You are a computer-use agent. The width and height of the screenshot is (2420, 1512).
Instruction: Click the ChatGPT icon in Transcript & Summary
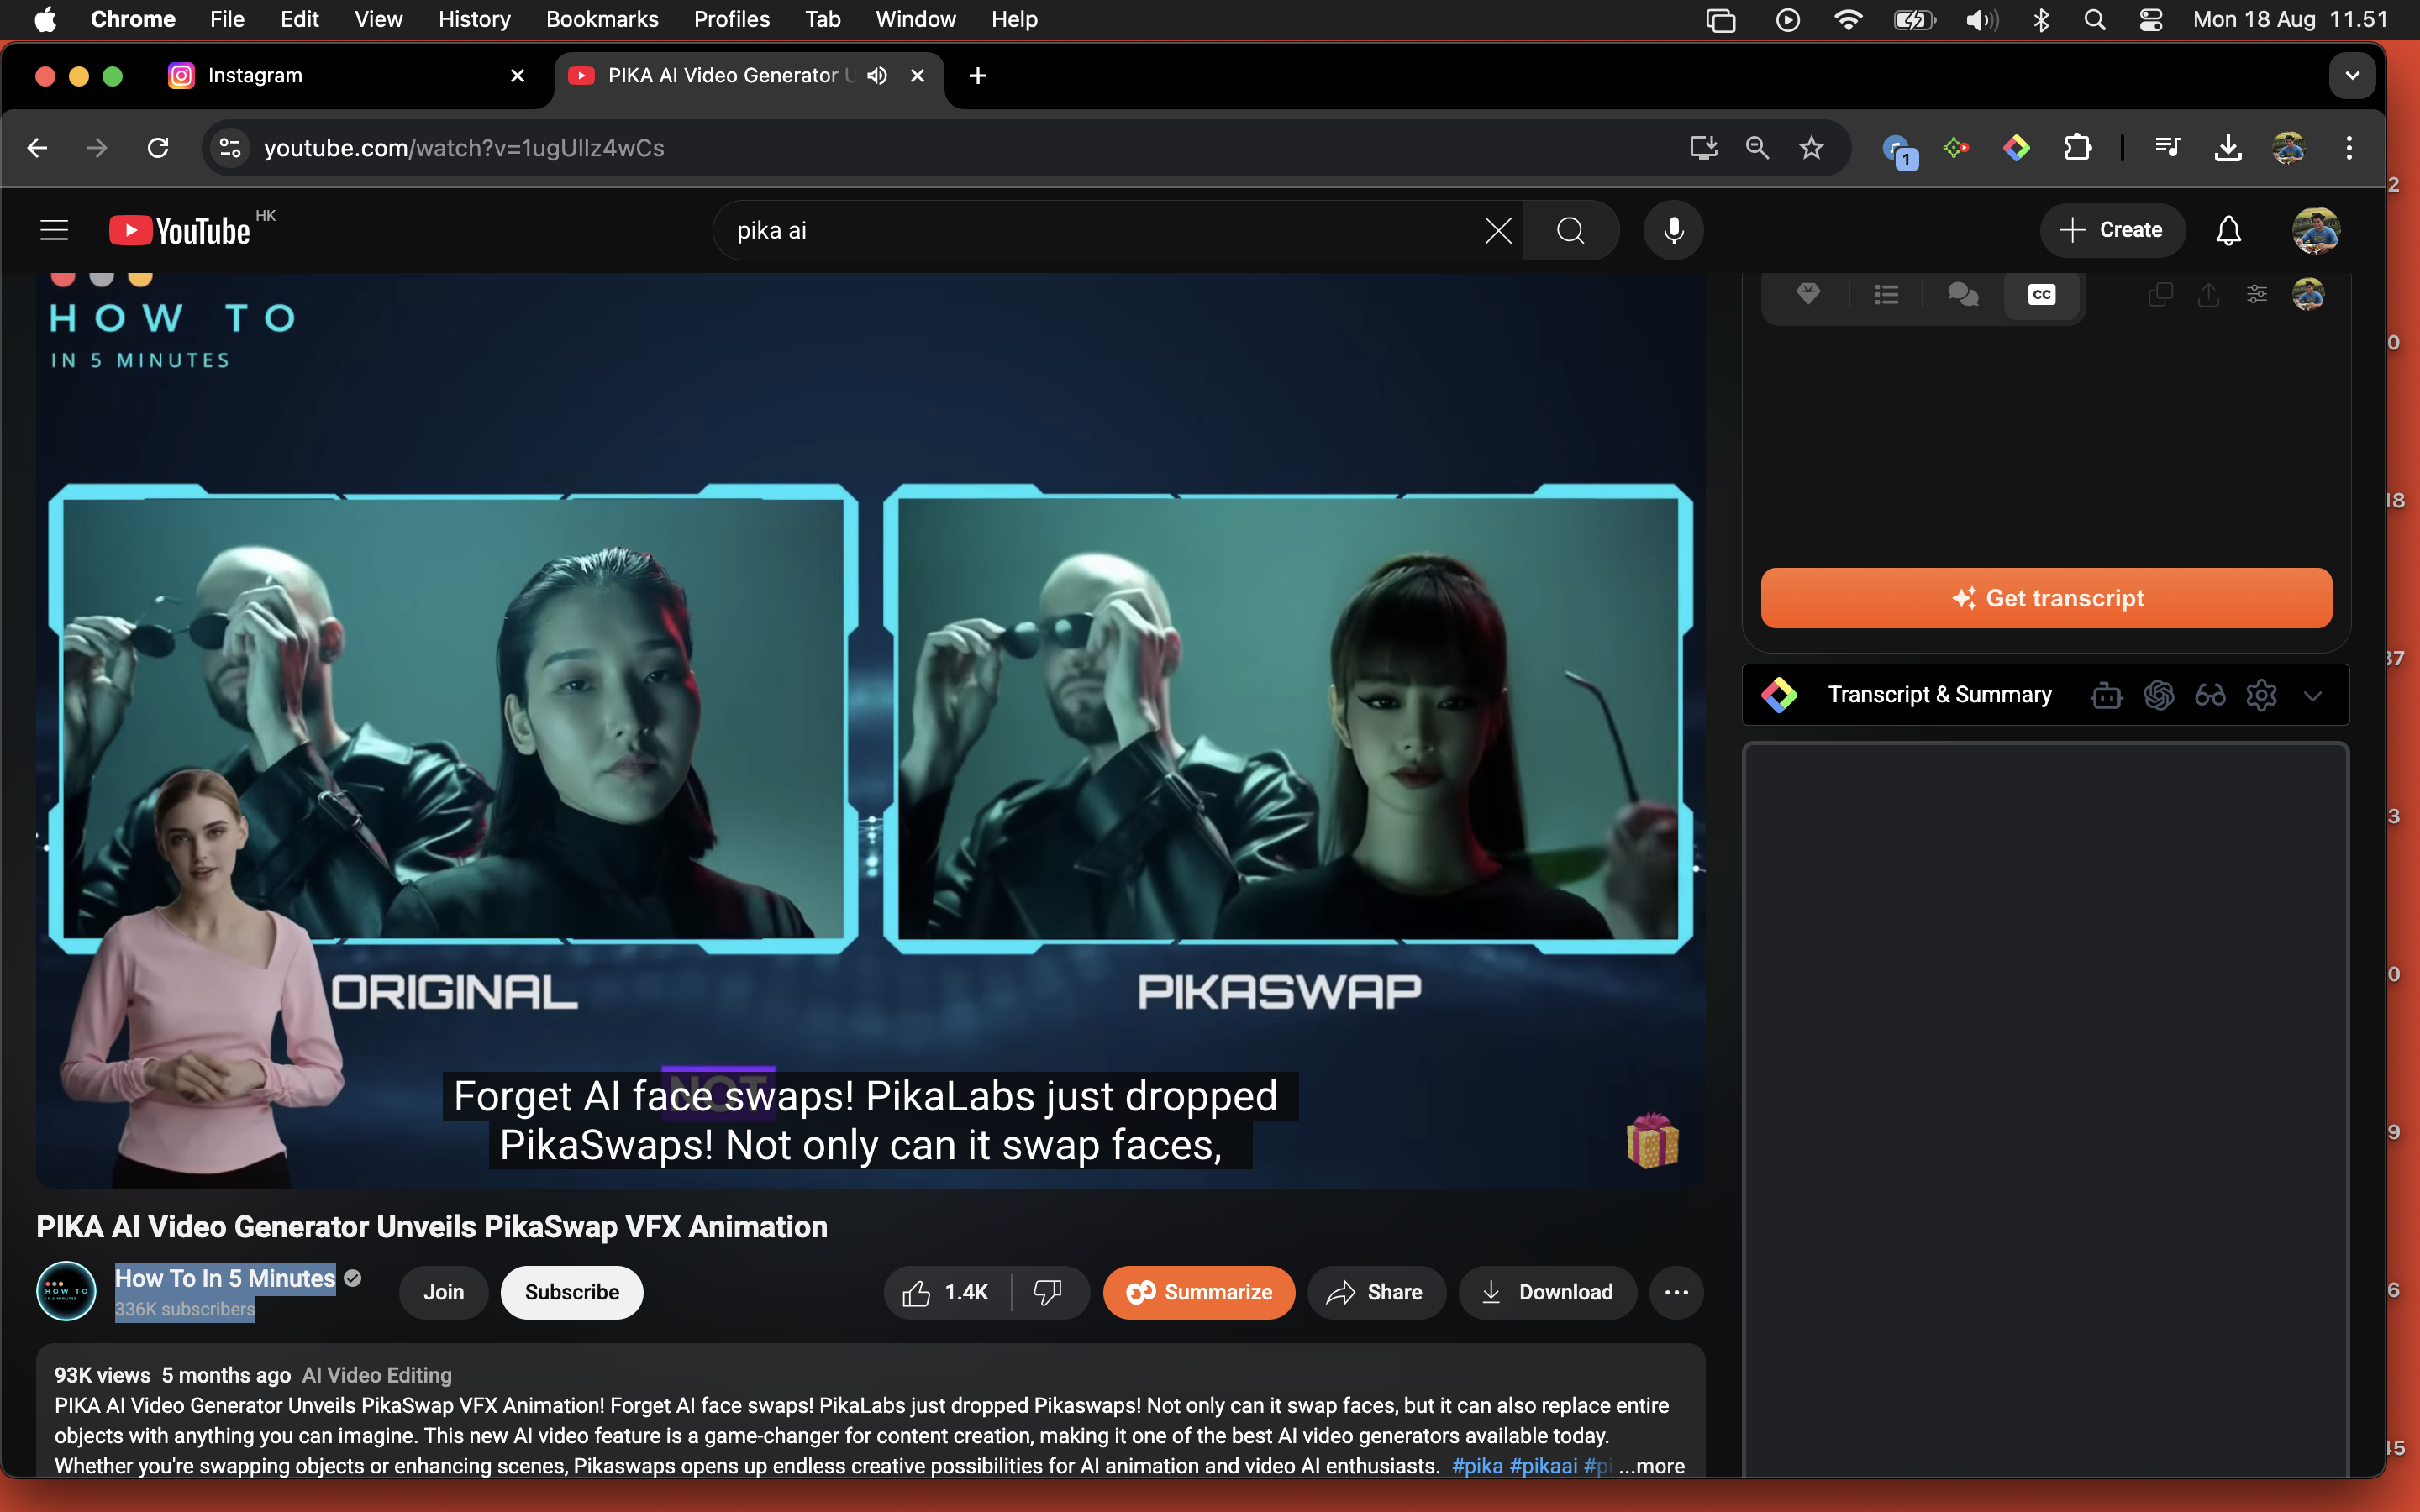tap(2158, 695)
